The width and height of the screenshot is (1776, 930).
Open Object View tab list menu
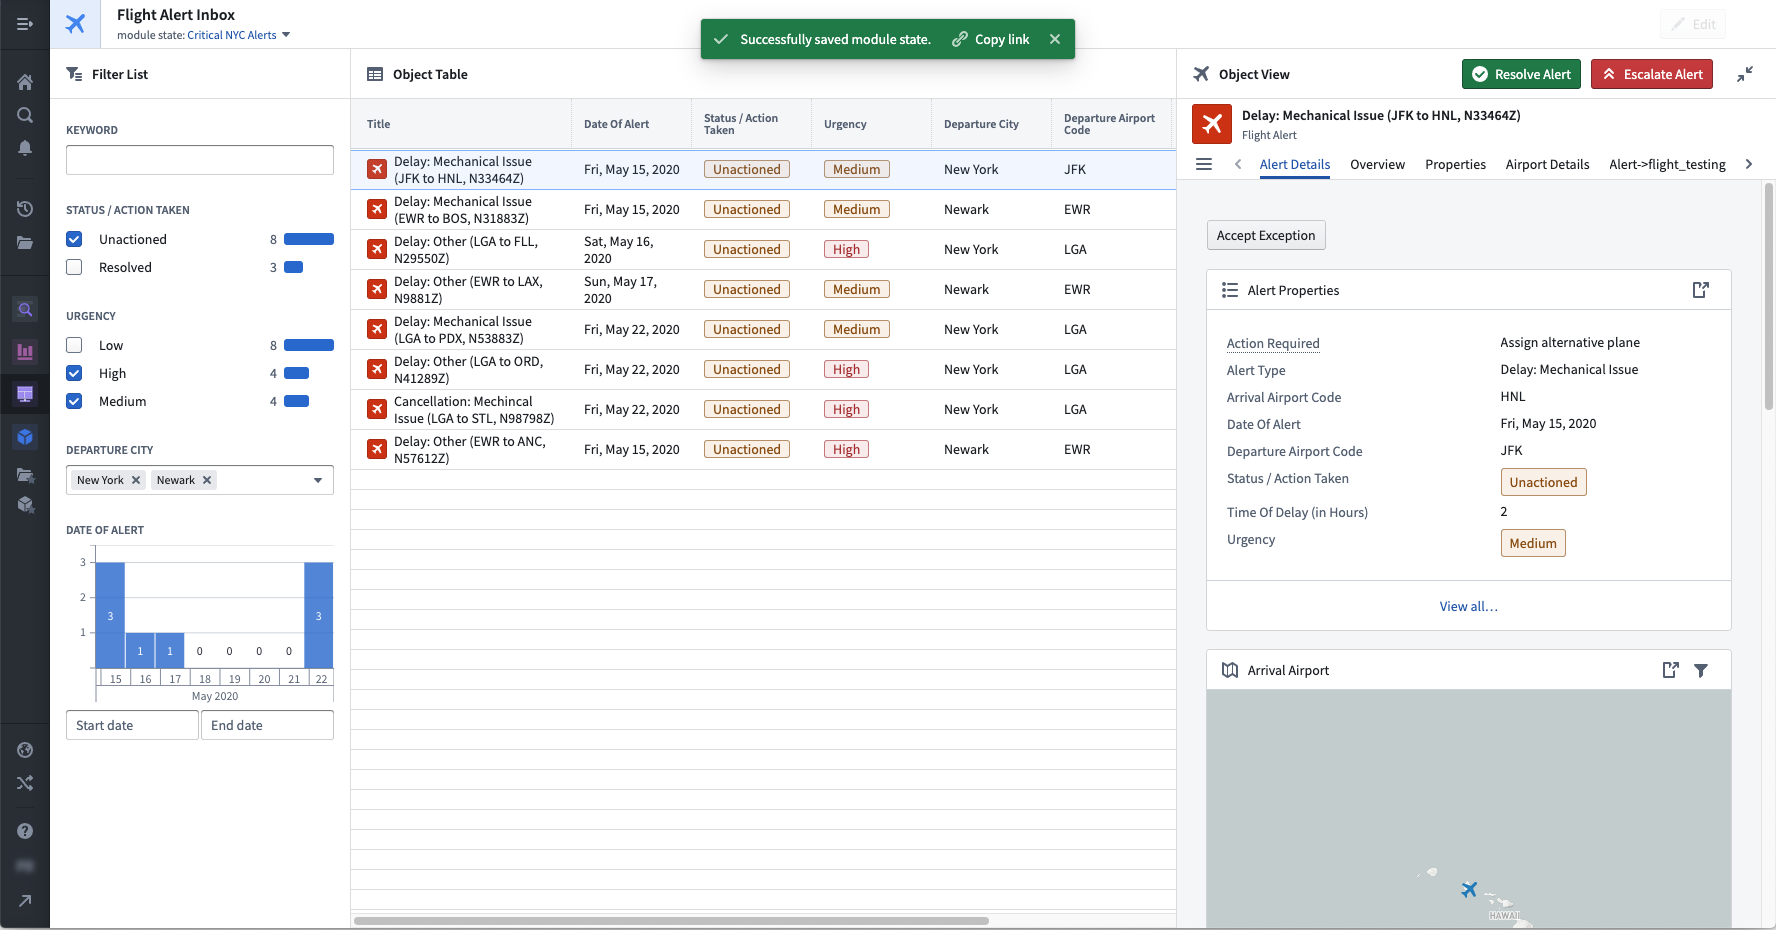point(1204,164)
